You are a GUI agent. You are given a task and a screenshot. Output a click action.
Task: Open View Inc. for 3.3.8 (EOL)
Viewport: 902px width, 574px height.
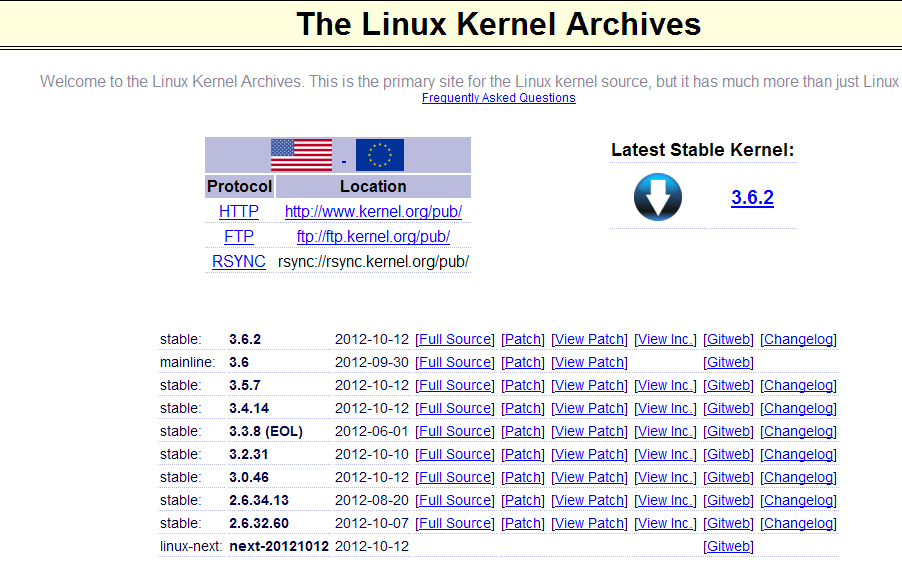click(x=666, y=431)
